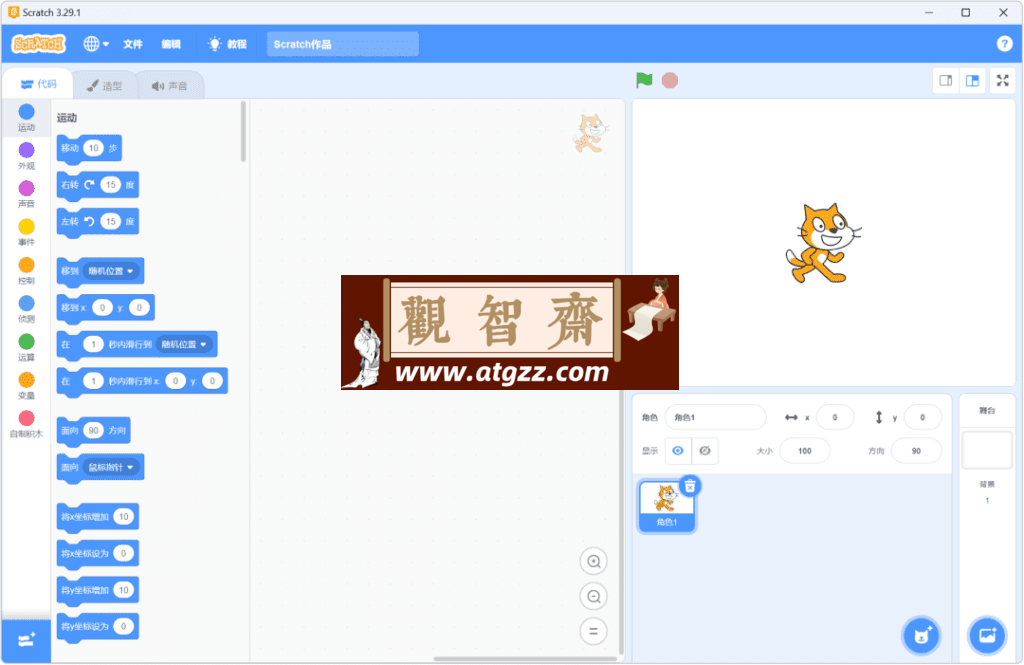The height and width of the screenshot is (665, 1024).
Task: Open the language globe menu
Action: 95,44
